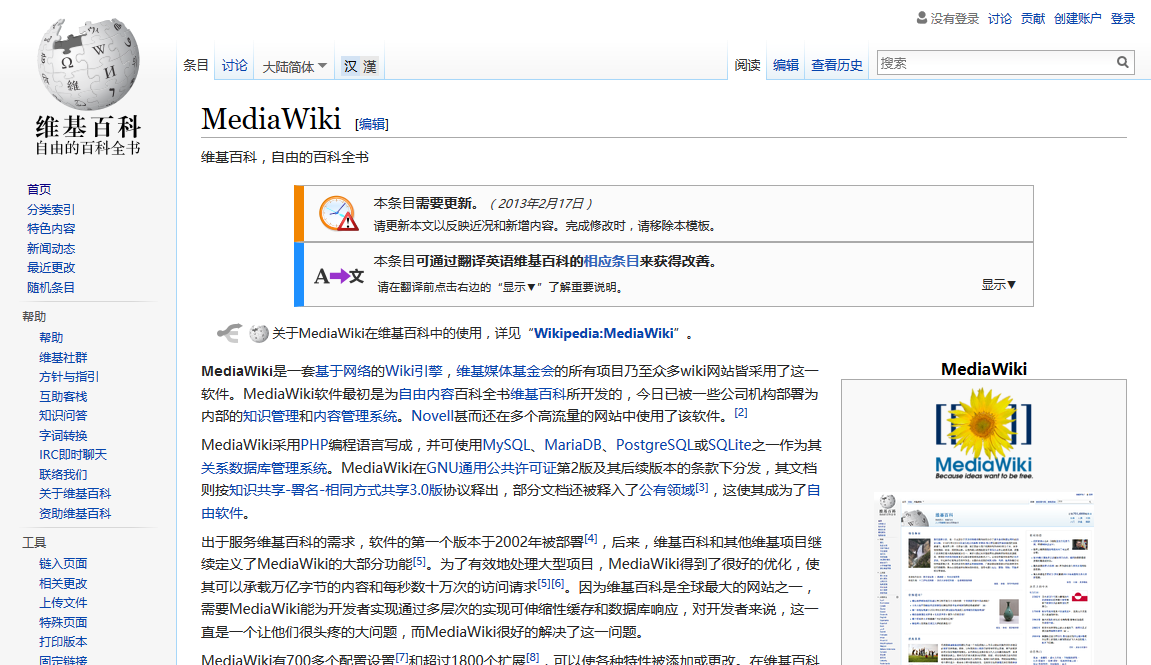1151x665 pixels.
Task: Click the 知识管理 link
Action: (x=270, y=416)
